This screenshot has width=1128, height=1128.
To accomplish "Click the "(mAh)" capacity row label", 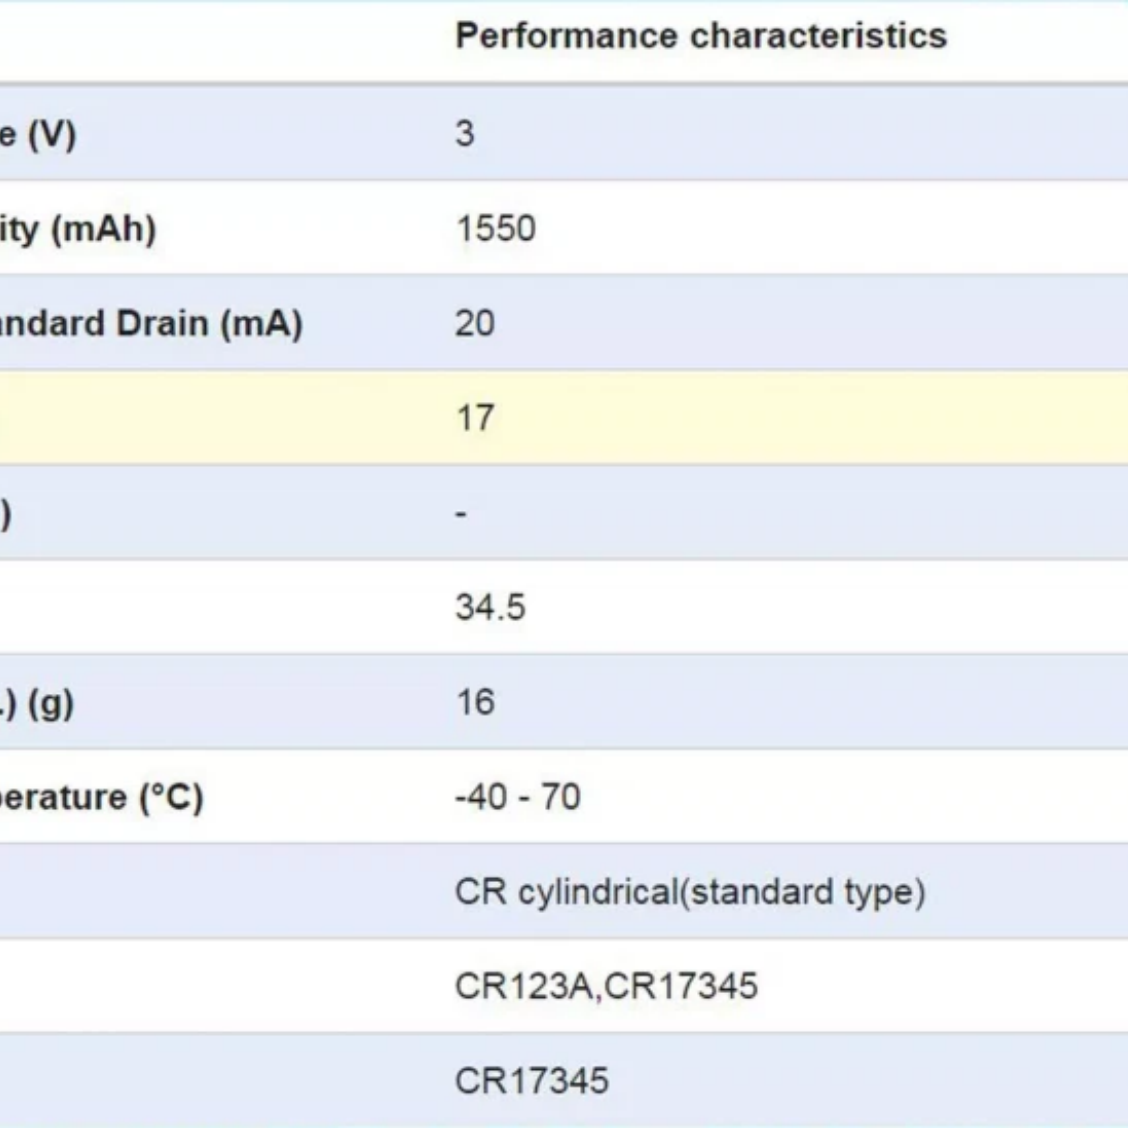I will pyautogui.click(x=80, y=229).
